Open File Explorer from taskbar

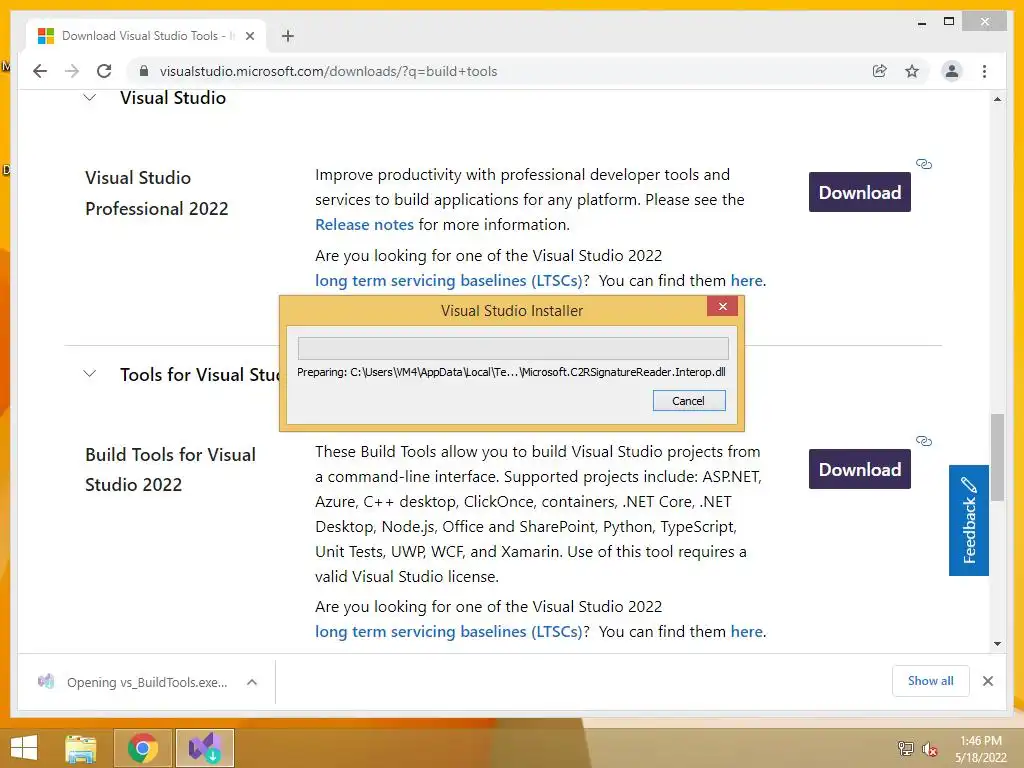81,748
